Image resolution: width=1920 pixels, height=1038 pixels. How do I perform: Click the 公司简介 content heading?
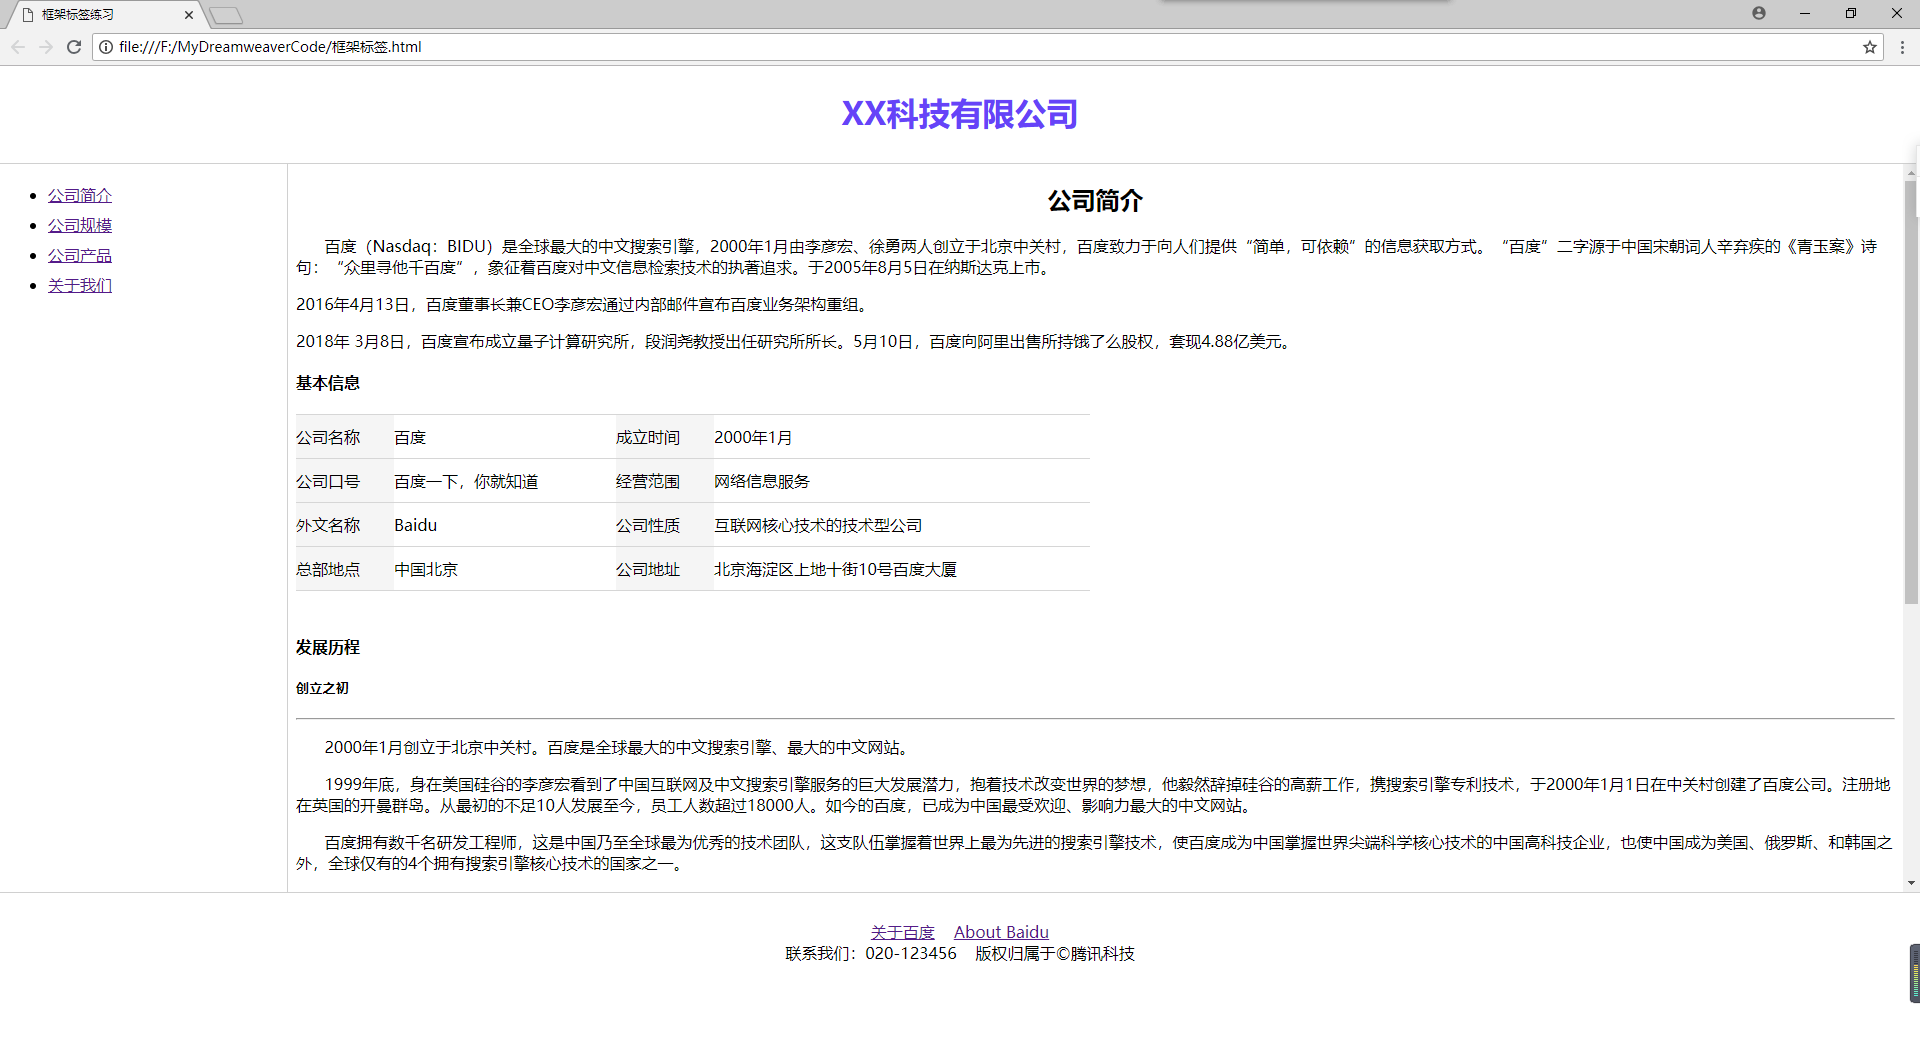click(x=1095, y=201)
